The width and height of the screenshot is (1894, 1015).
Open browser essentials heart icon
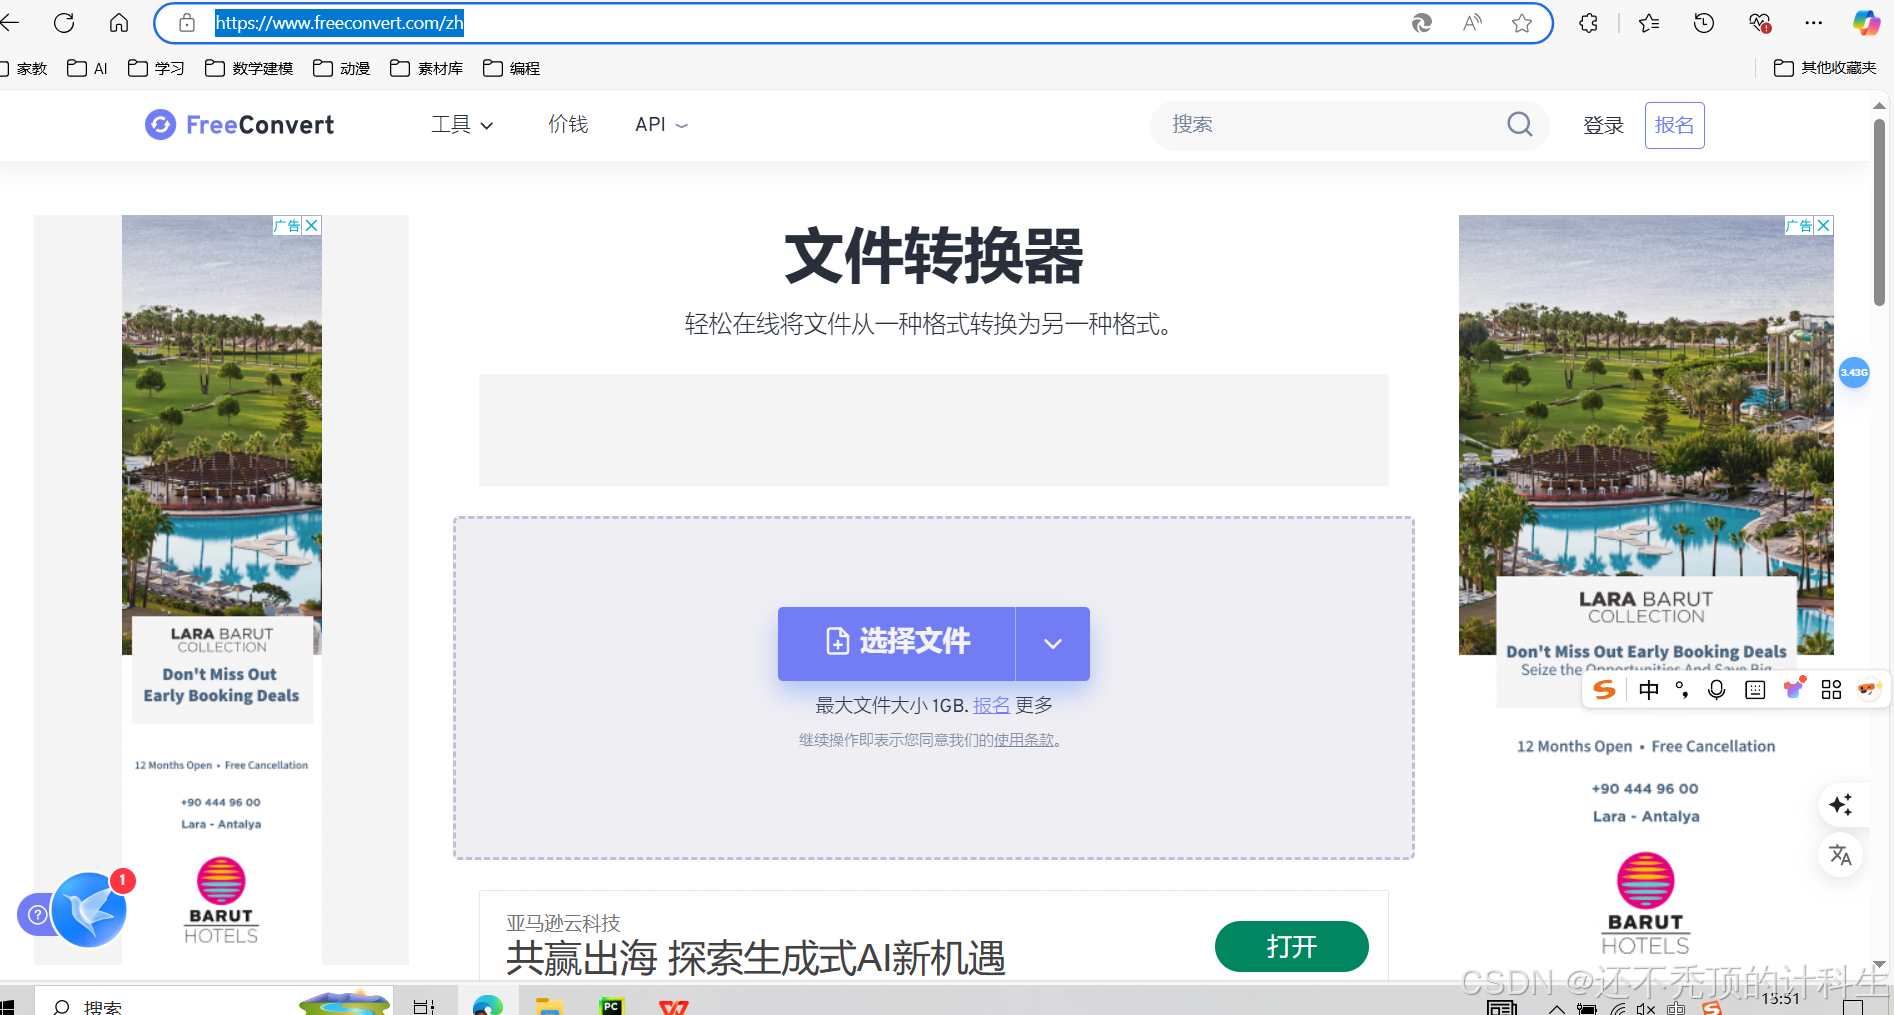[1760, 23]
